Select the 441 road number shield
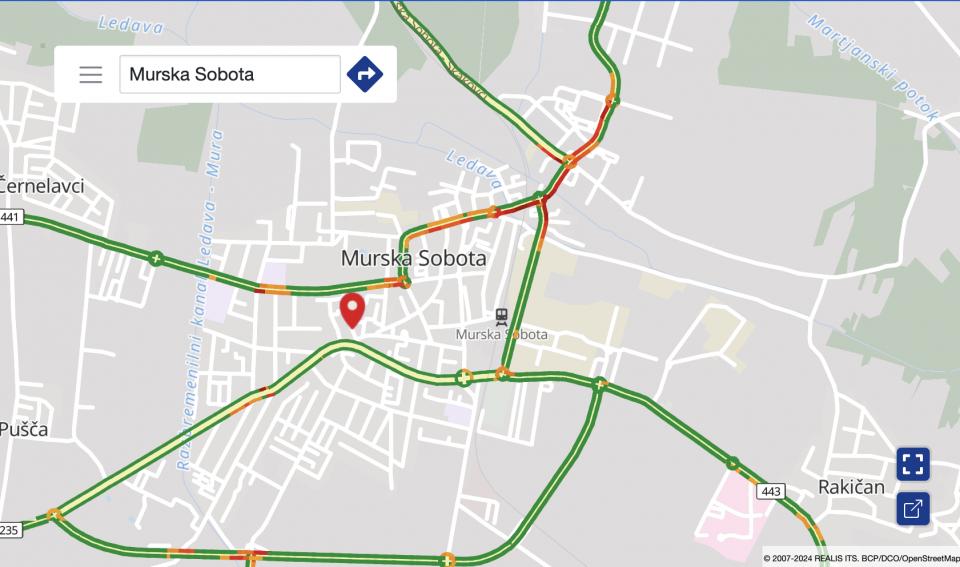Screen dimensions: 960x567 click(x=10, y=217)
